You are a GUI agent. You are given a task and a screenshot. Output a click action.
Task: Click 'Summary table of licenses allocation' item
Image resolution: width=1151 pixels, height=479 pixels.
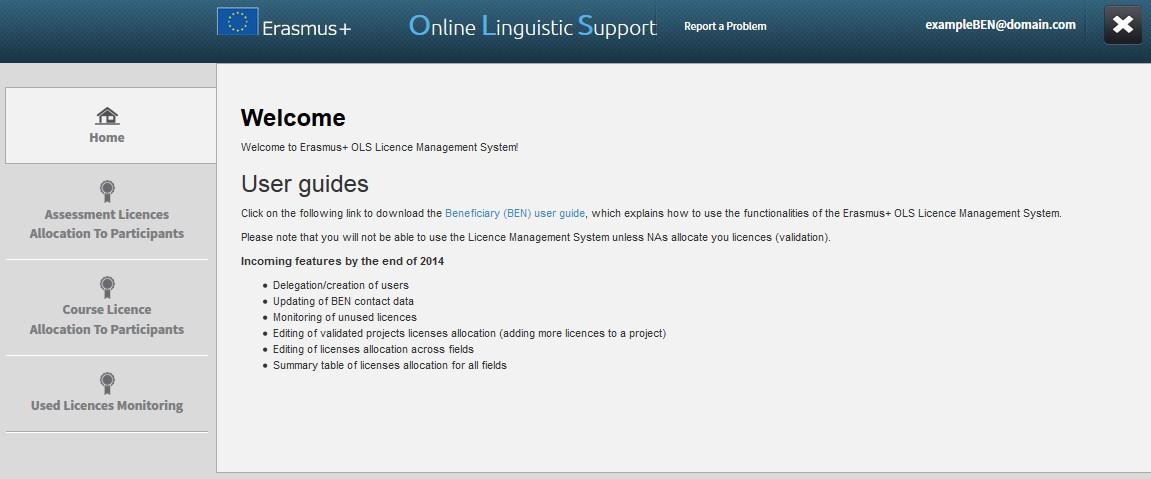(x=390, y=365)
